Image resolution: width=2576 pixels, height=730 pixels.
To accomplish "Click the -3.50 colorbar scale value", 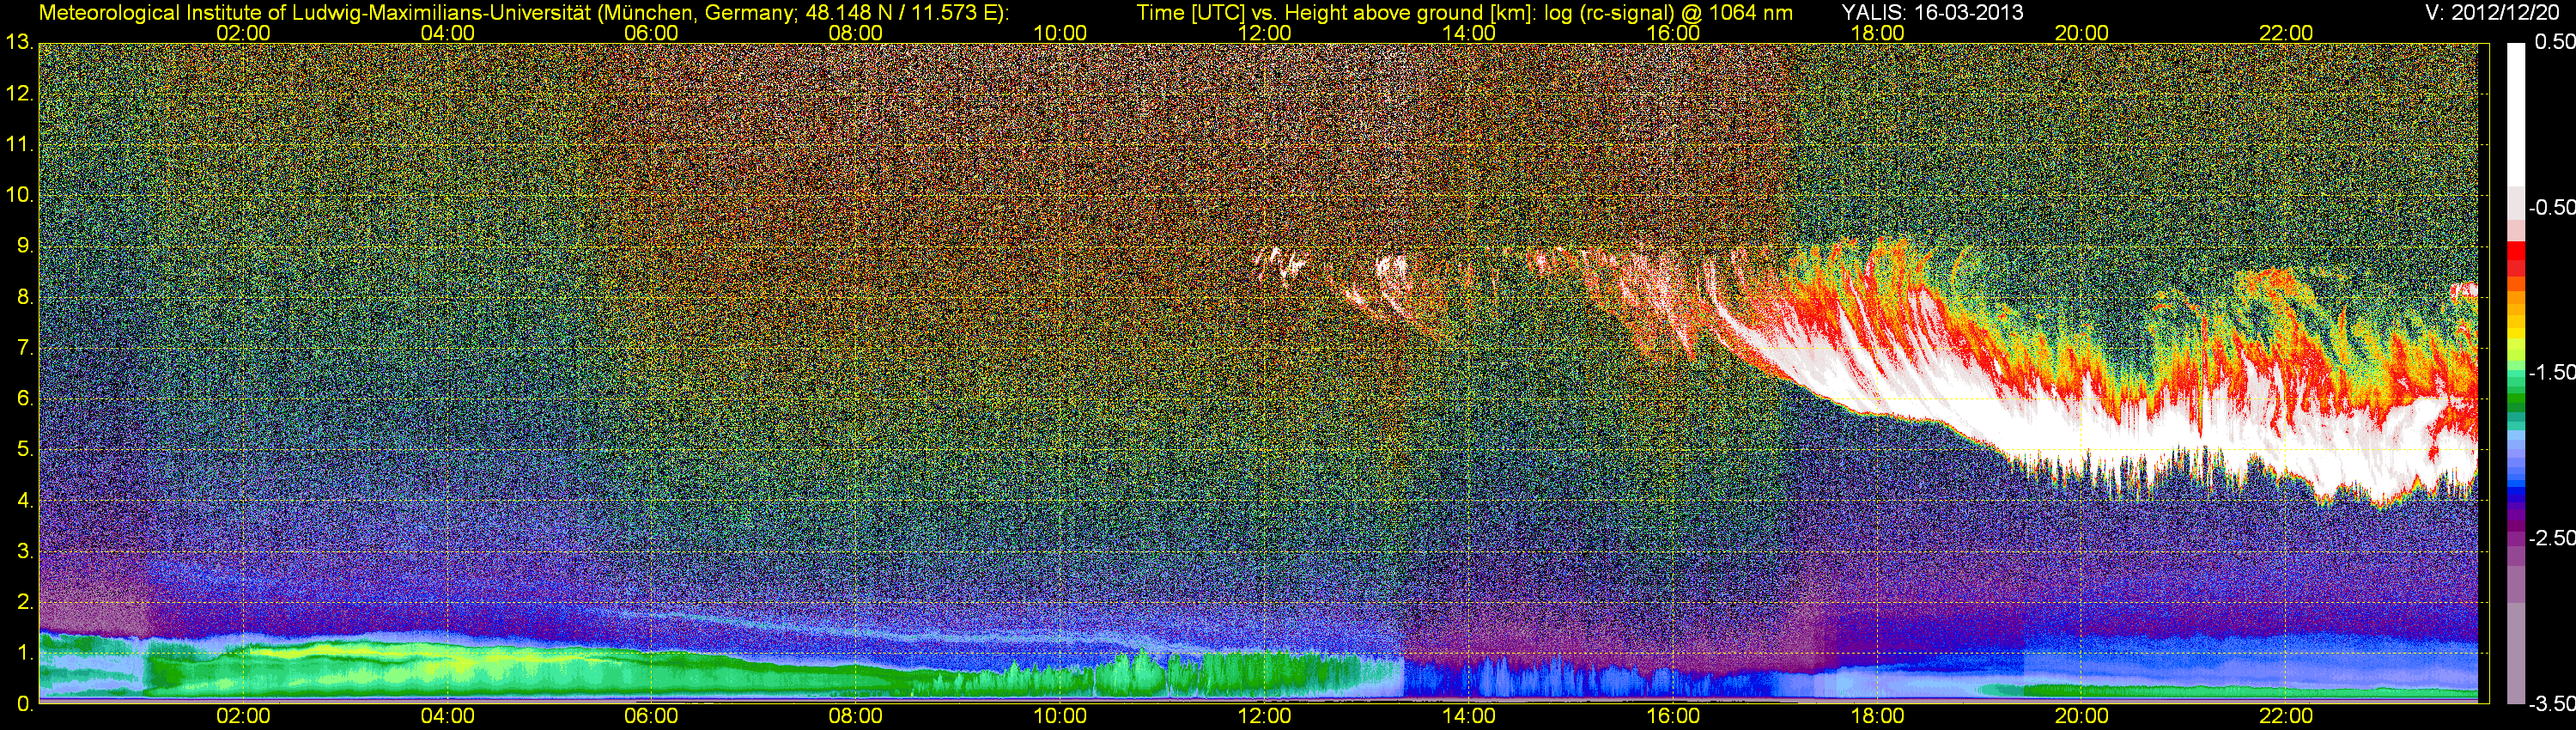I will click(2552, 704).
